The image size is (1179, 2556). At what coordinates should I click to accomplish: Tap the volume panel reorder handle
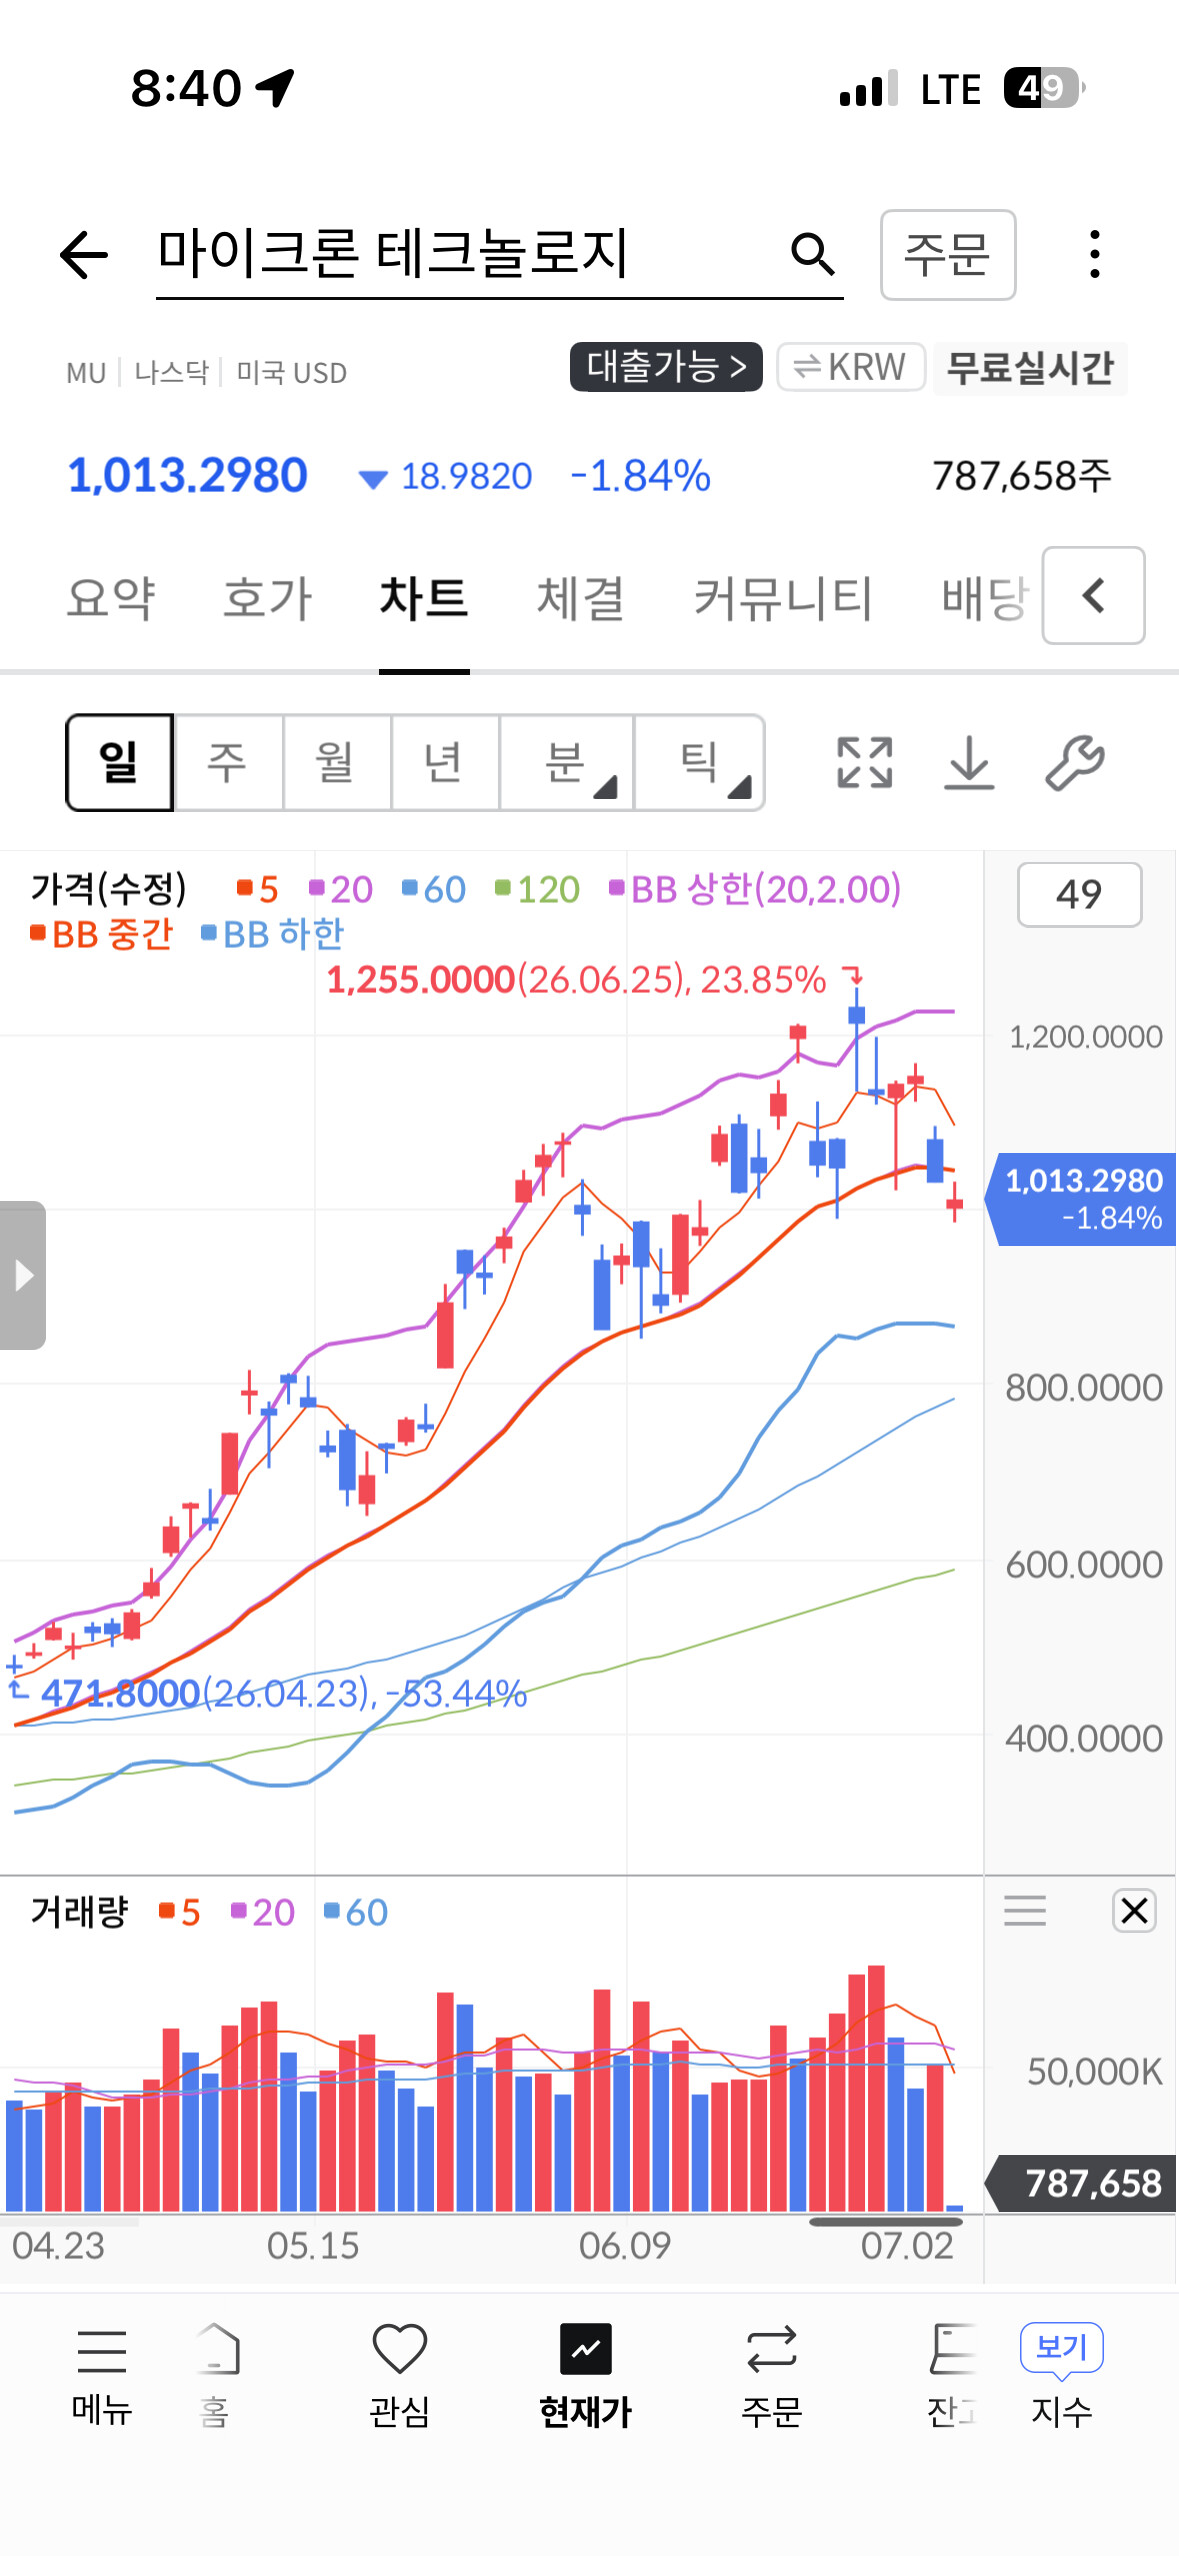coord(1025,1910)
